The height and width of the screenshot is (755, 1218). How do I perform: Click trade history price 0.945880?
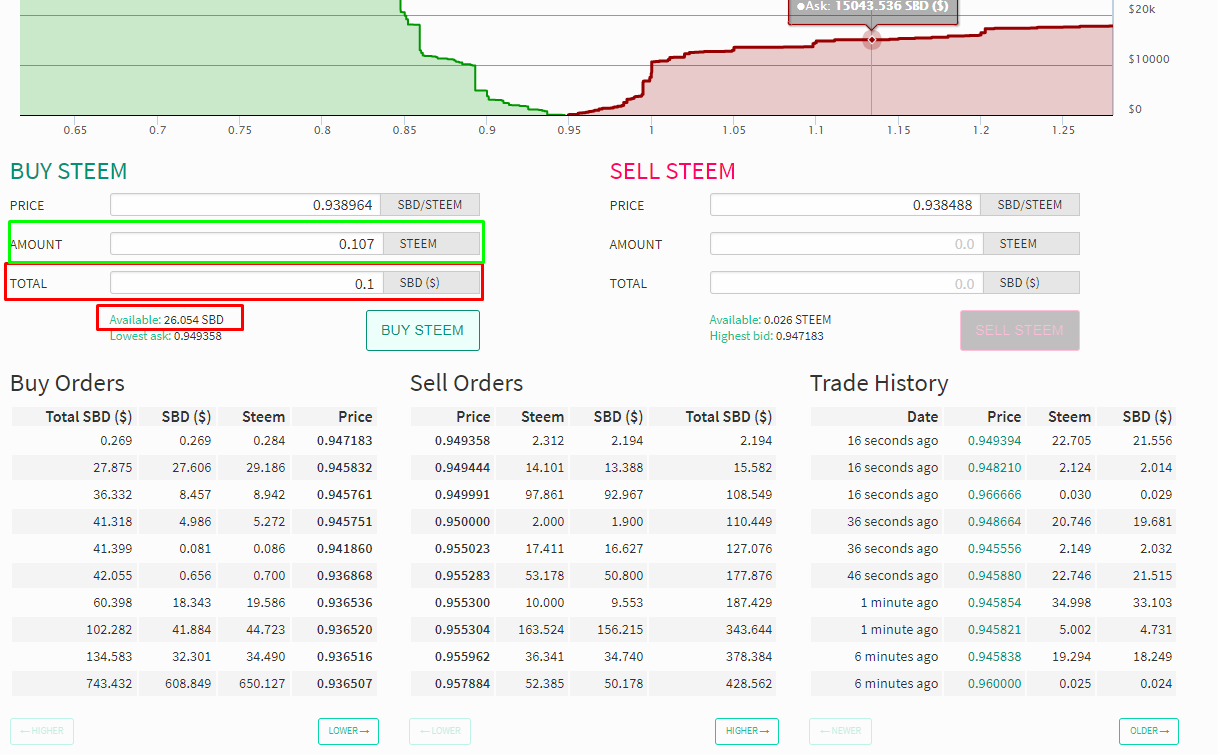[x=994, y=575]
